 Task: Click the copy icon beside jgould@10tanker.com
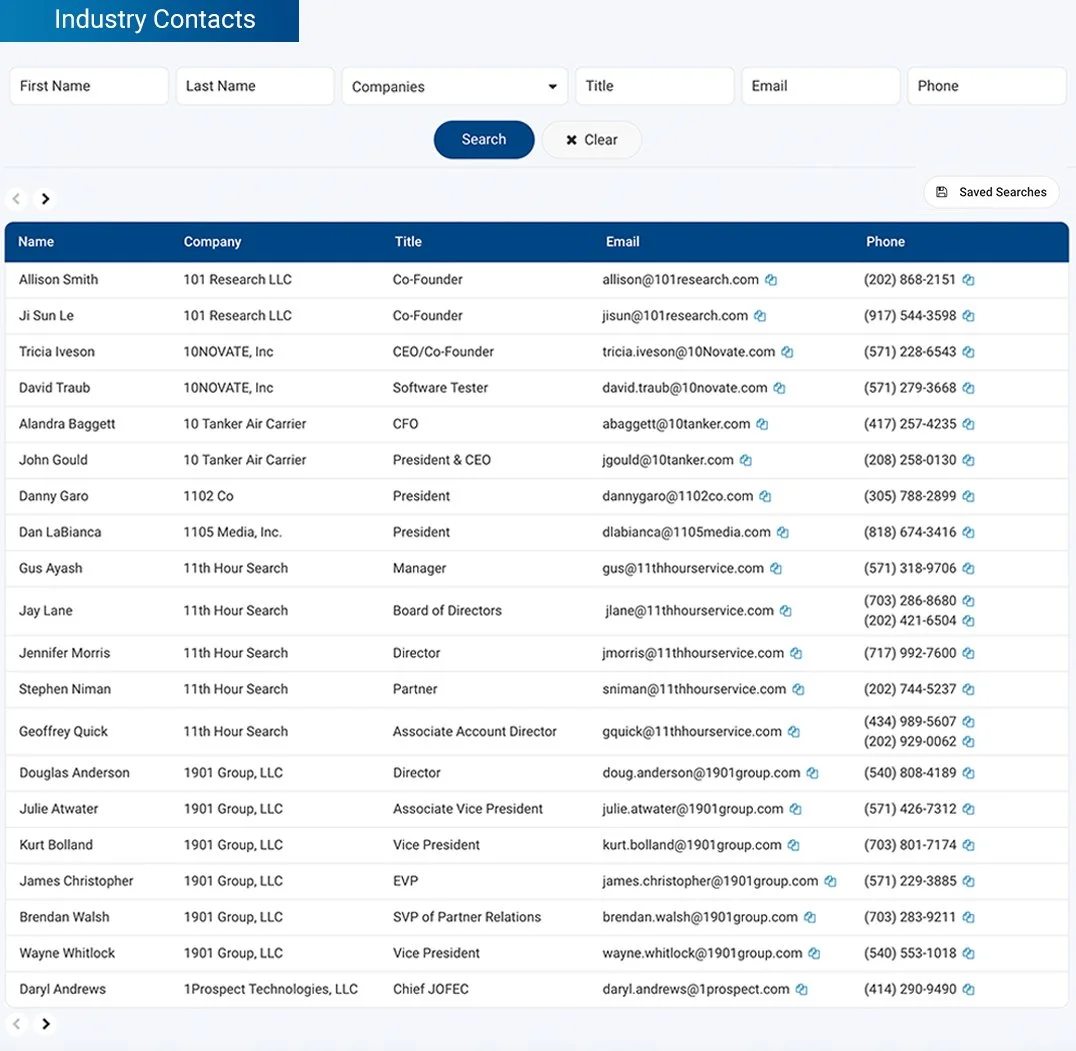pos(745,460)
